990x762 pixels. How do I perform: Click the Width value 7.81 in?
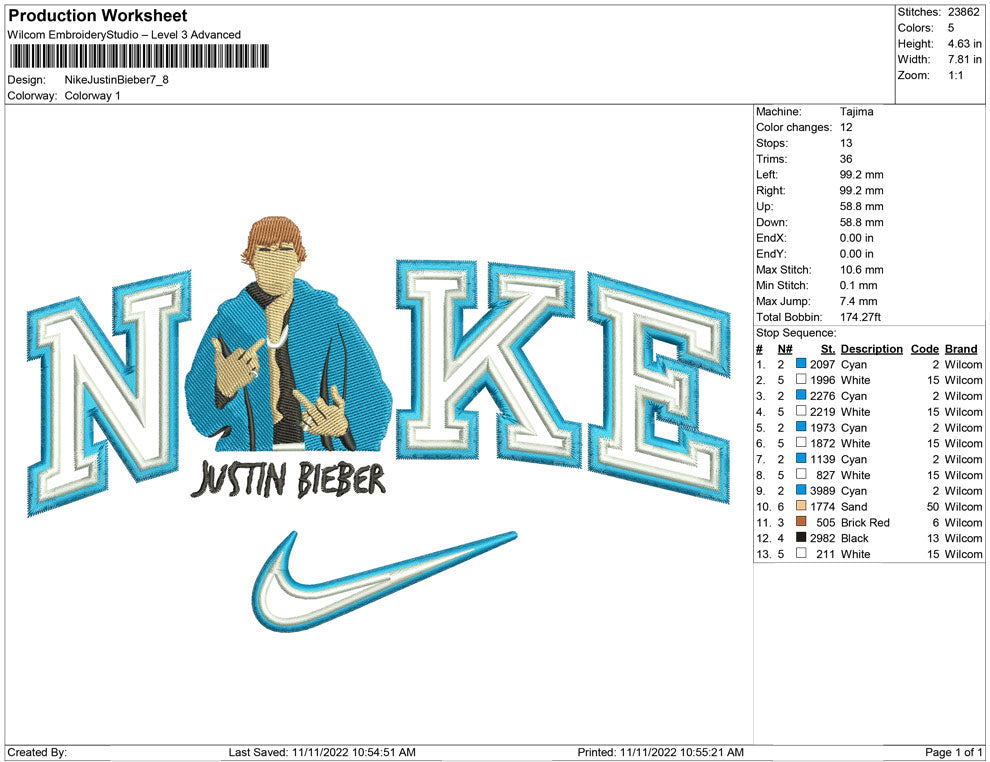[x=964, y=59]
